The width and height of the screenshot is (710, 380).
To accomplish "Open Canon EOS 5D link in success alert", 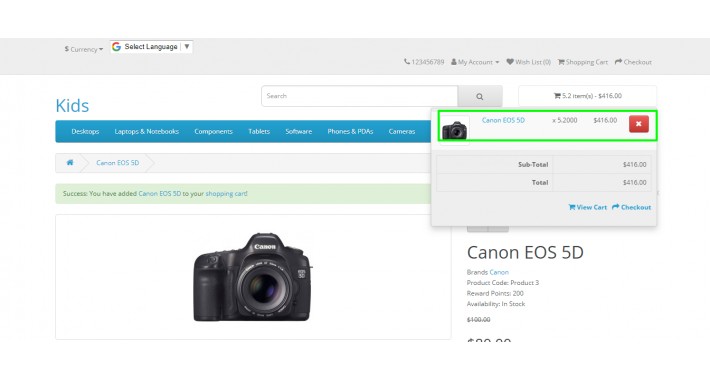I will pos(159,193).
